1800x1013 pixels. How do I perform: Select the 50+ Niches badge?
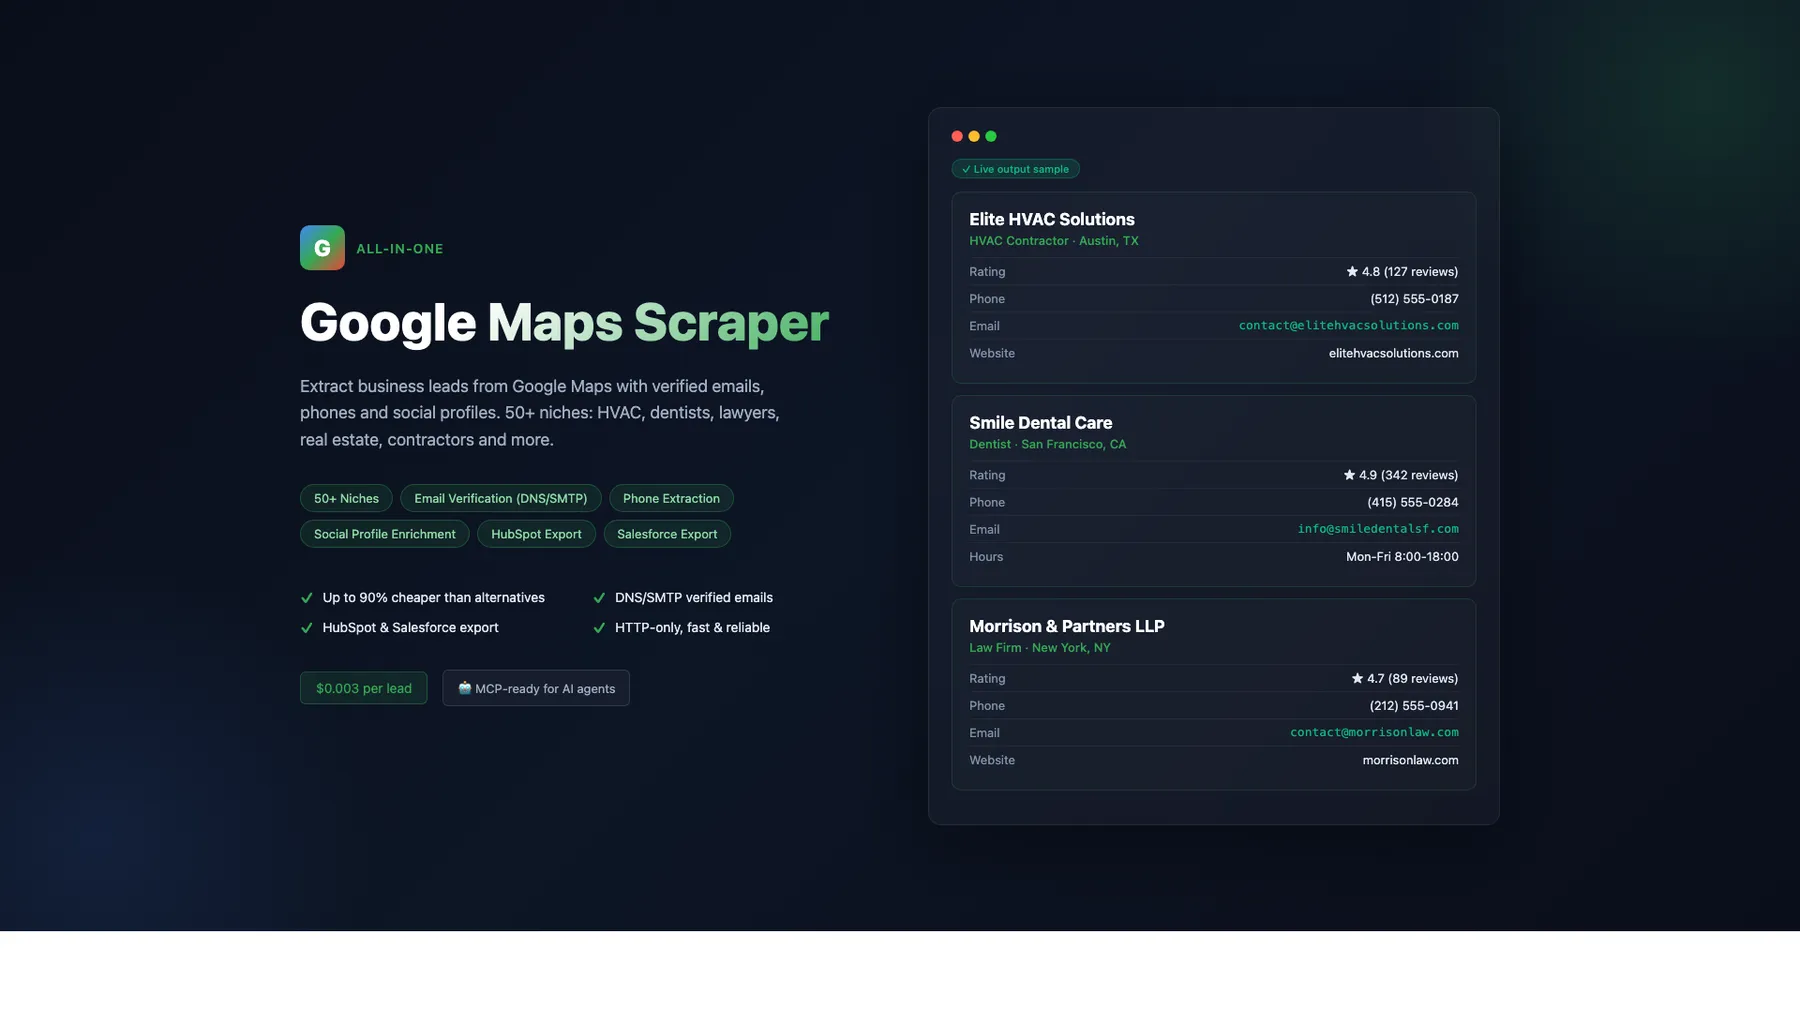pyautogui.click(x=345, y=498)
